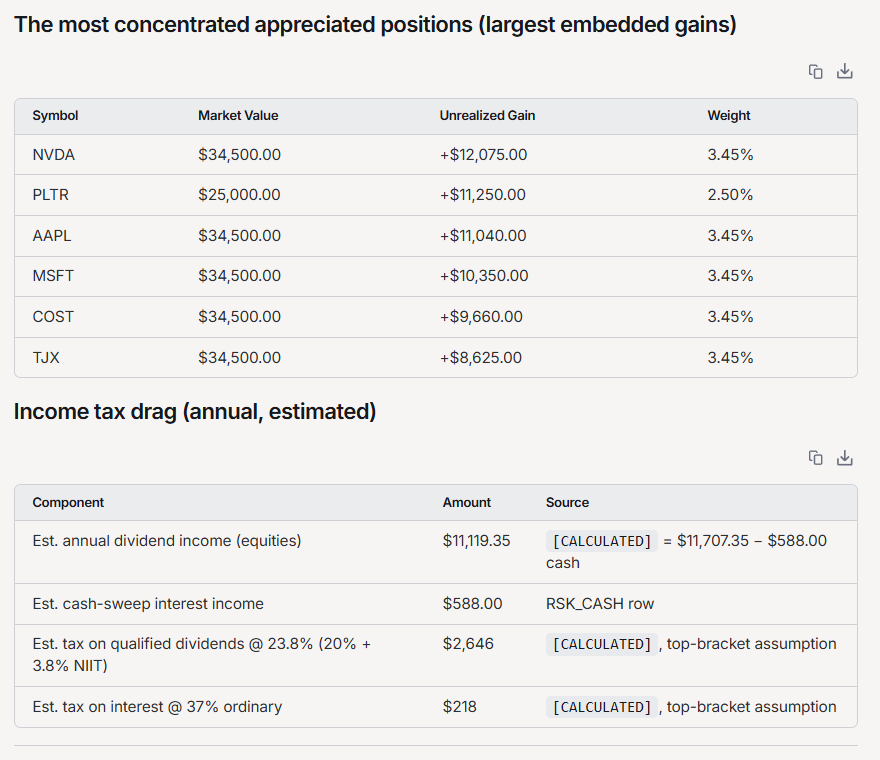The width and height of the screenshot is (880, 760).
Task: Select the NVDA symbol cell
Action: [x=53, y=155]
